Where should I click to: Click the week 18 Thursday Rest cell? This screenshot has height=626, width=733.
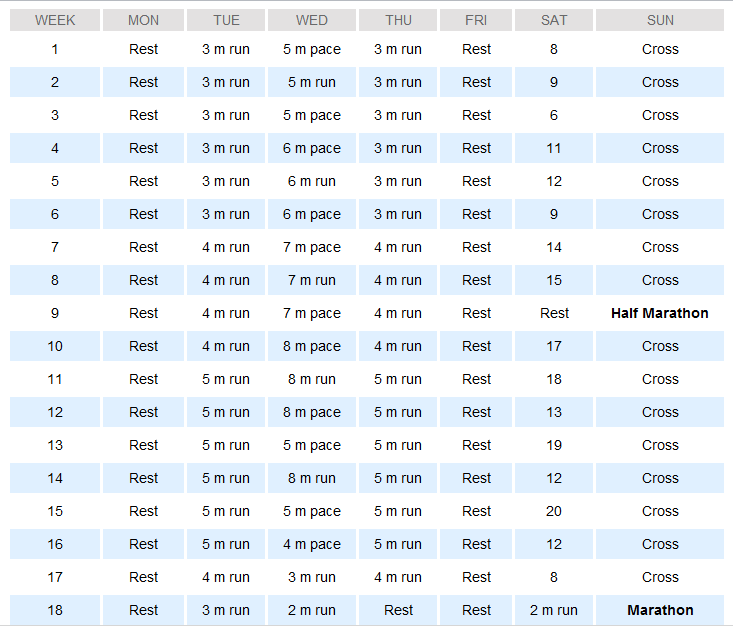coord(398,610)
